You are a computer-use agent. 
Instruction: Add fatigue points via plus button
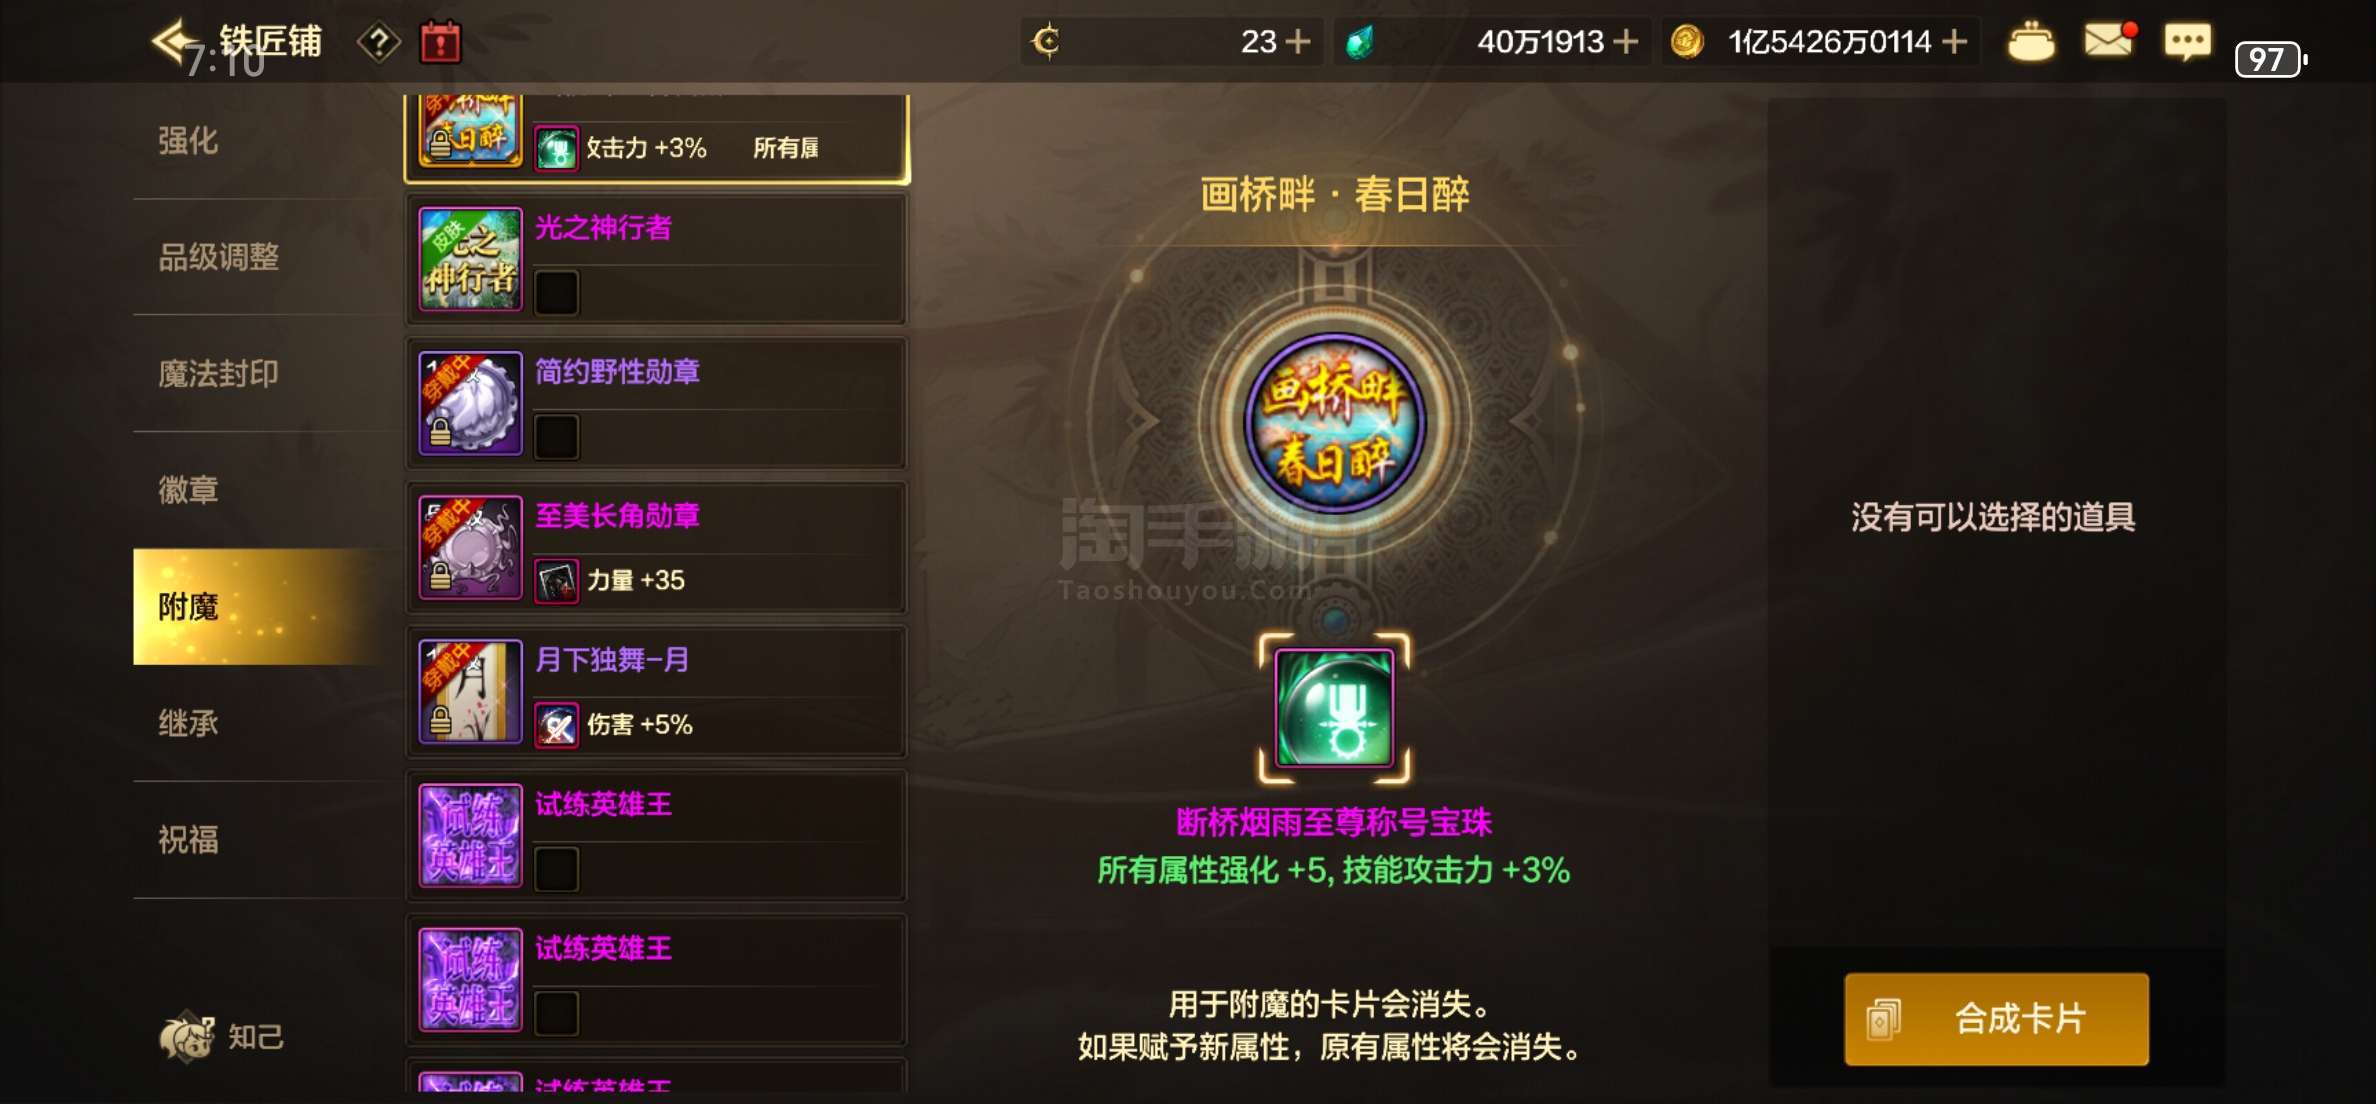tap(1297, 42)
